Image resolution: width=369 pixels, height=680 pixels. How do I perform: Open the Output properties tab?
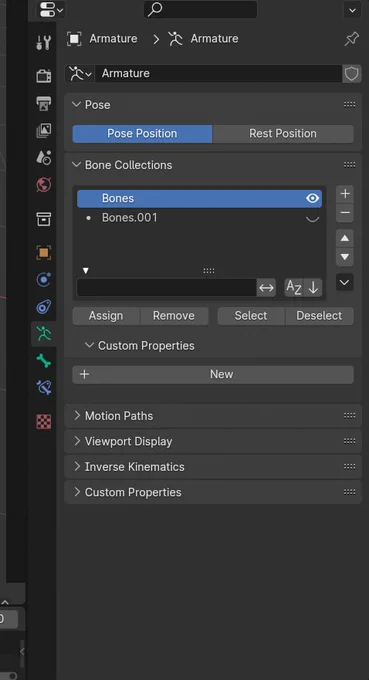pos(44,103)
